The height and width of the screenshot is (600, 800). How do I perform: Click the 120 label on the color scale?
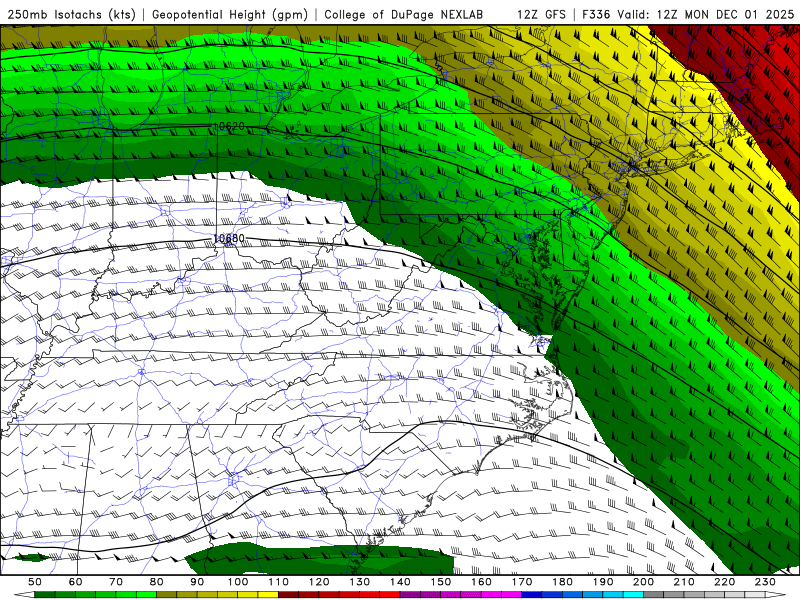pos(319,582)
